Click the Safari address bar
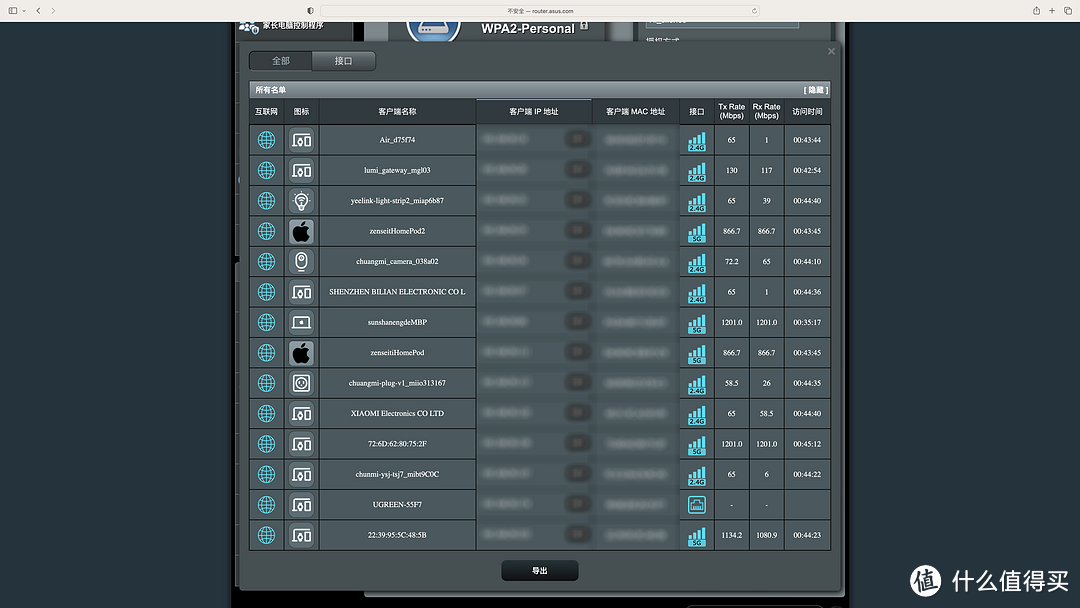Viewport: 1080px width, 608px height. [540, 10]
